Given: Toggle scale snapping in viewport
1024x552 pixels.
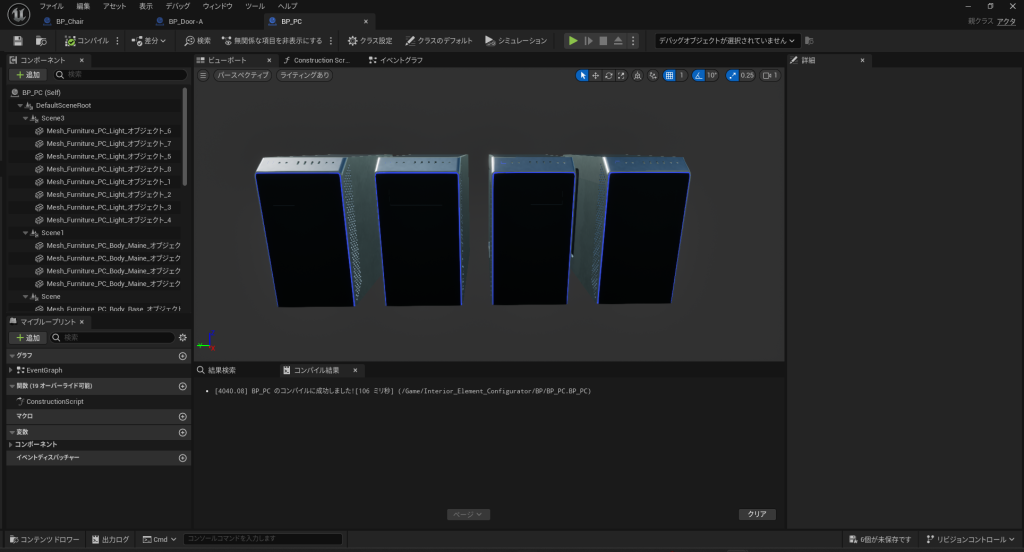Looking at the screenshot, I should pyautogui.click(x=733, y=75).
